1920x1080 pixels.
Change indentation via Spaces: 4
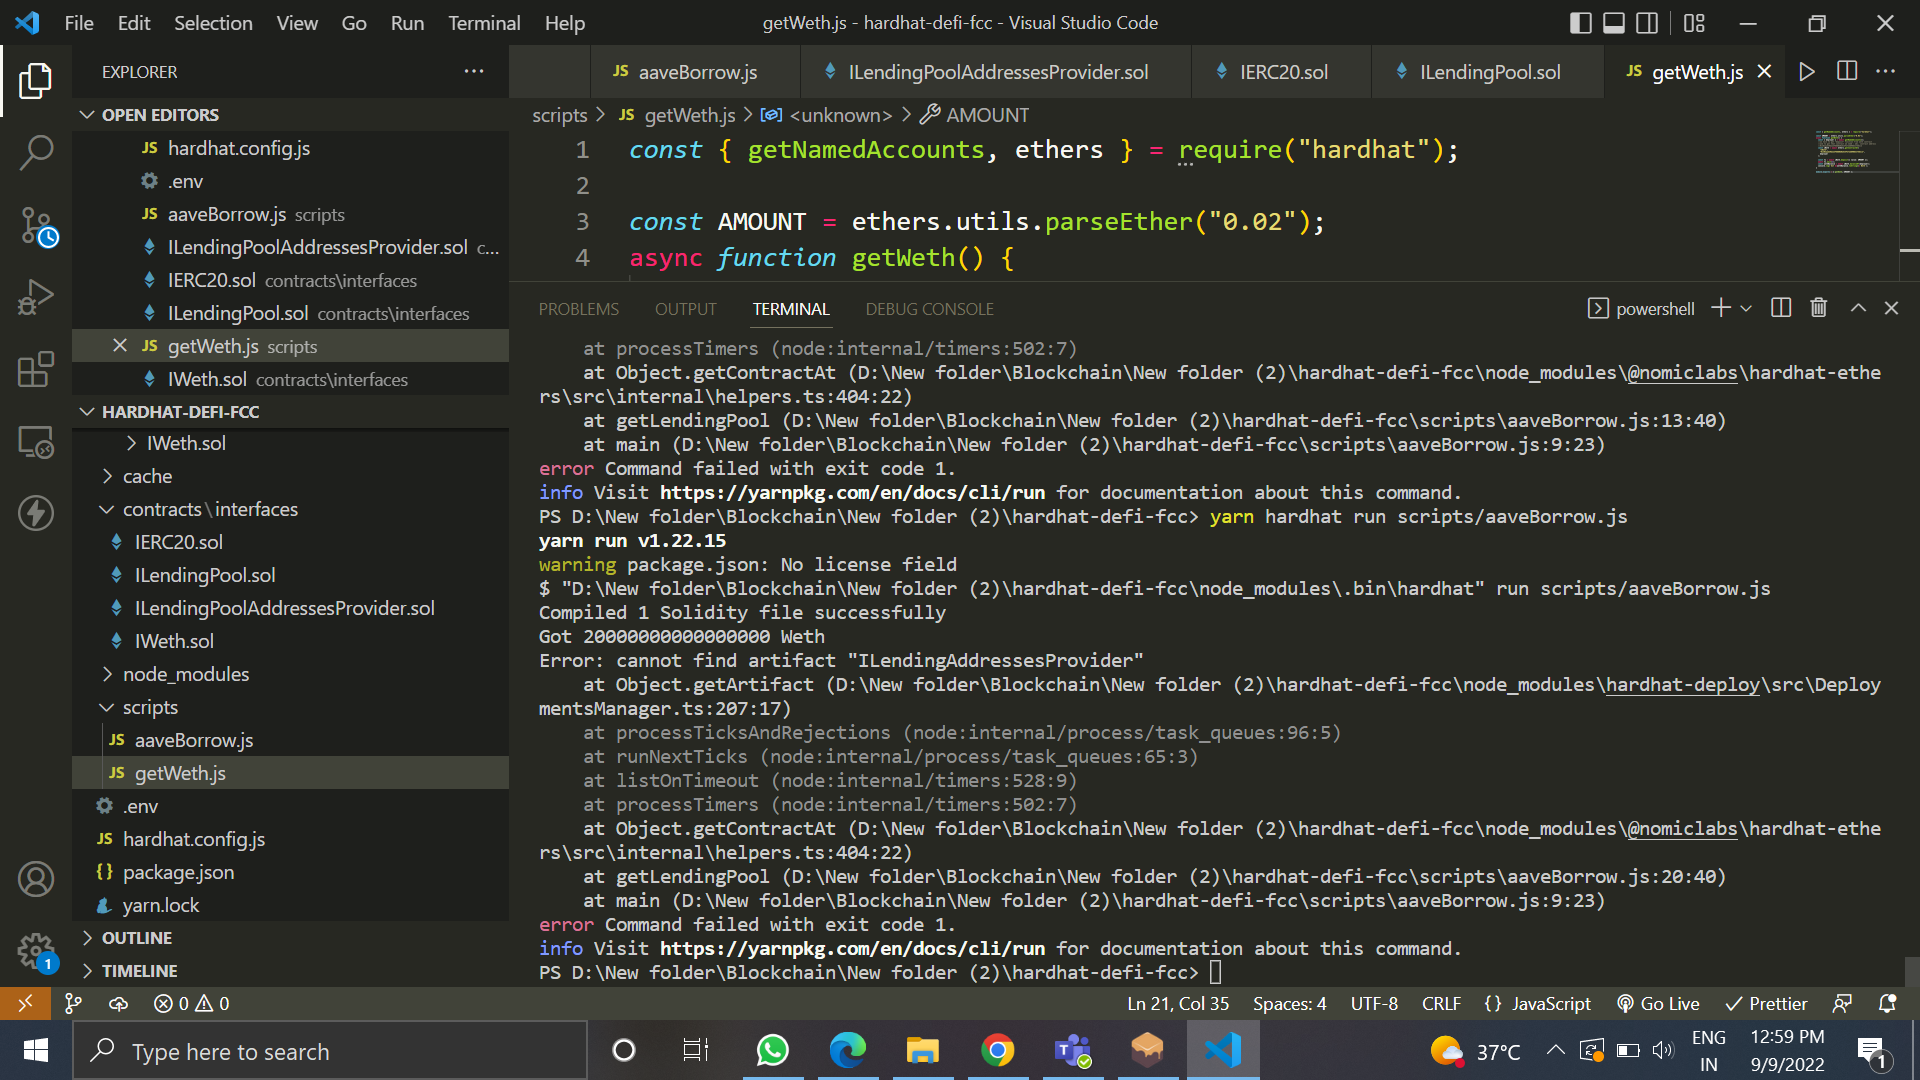(1289, 1003)
